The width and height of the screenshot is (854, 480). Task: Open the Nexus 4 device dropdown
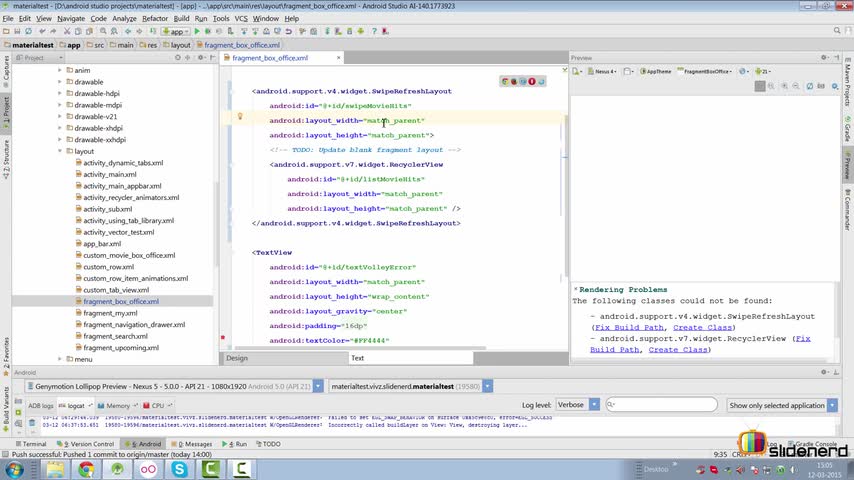[x=605, y=72]
